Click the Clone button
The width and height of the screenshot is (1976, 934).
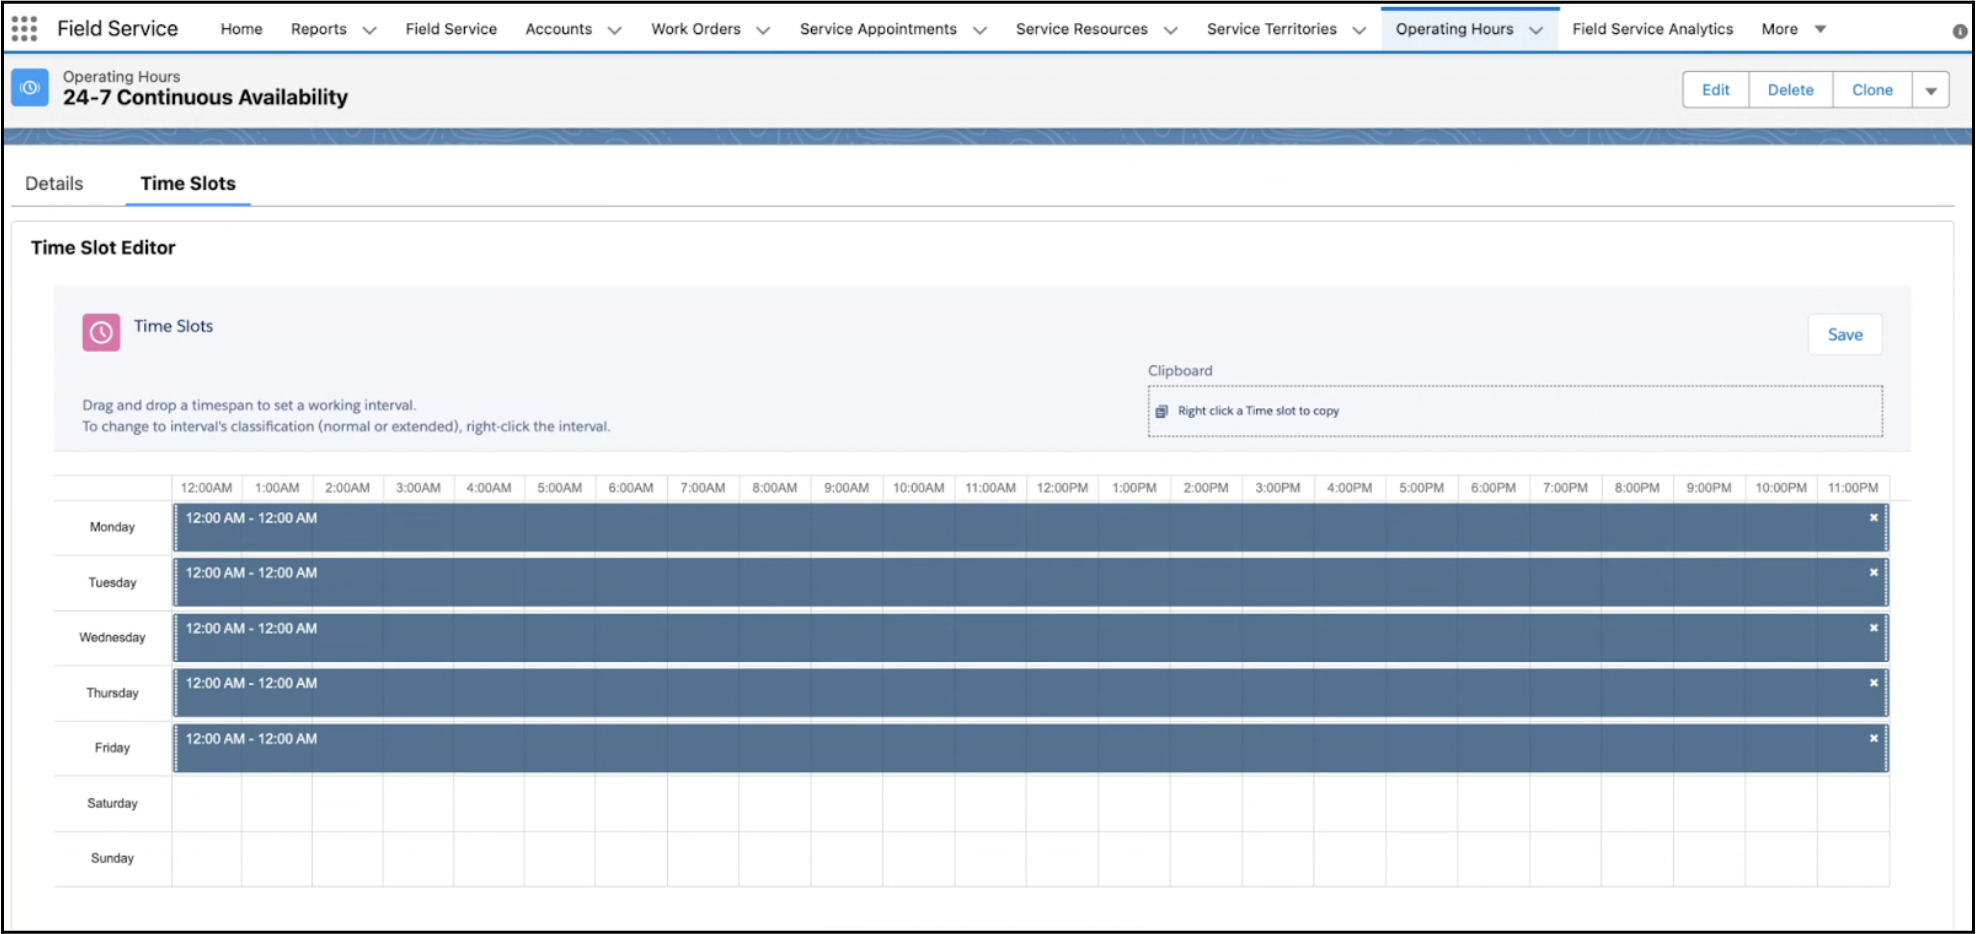coord(1872,90)
